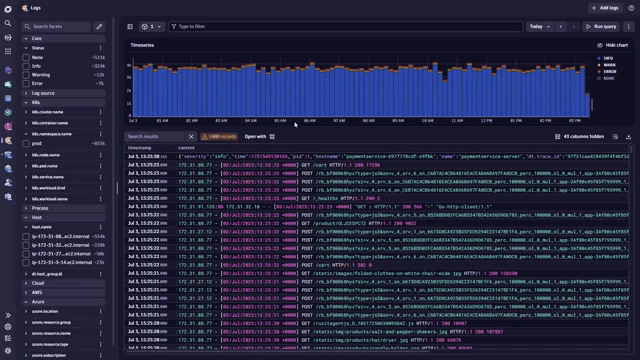Open the Today timeframe dropdown

[540, 27]
